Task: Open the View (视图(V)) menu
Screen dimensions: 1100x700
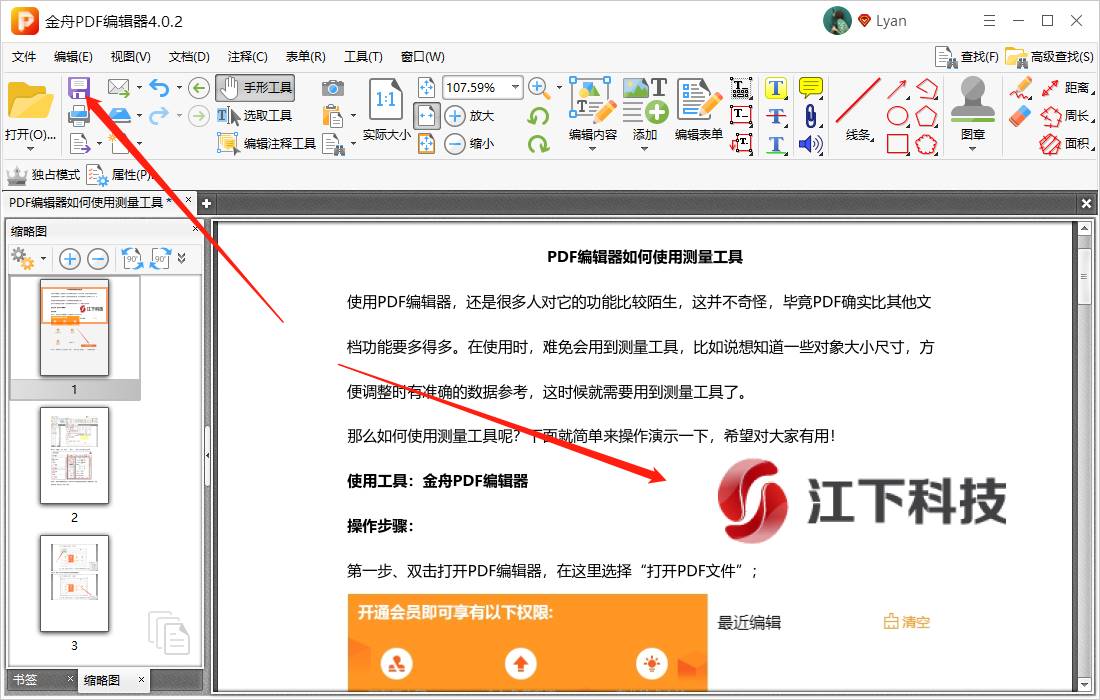Action: (x=130, y=57)
